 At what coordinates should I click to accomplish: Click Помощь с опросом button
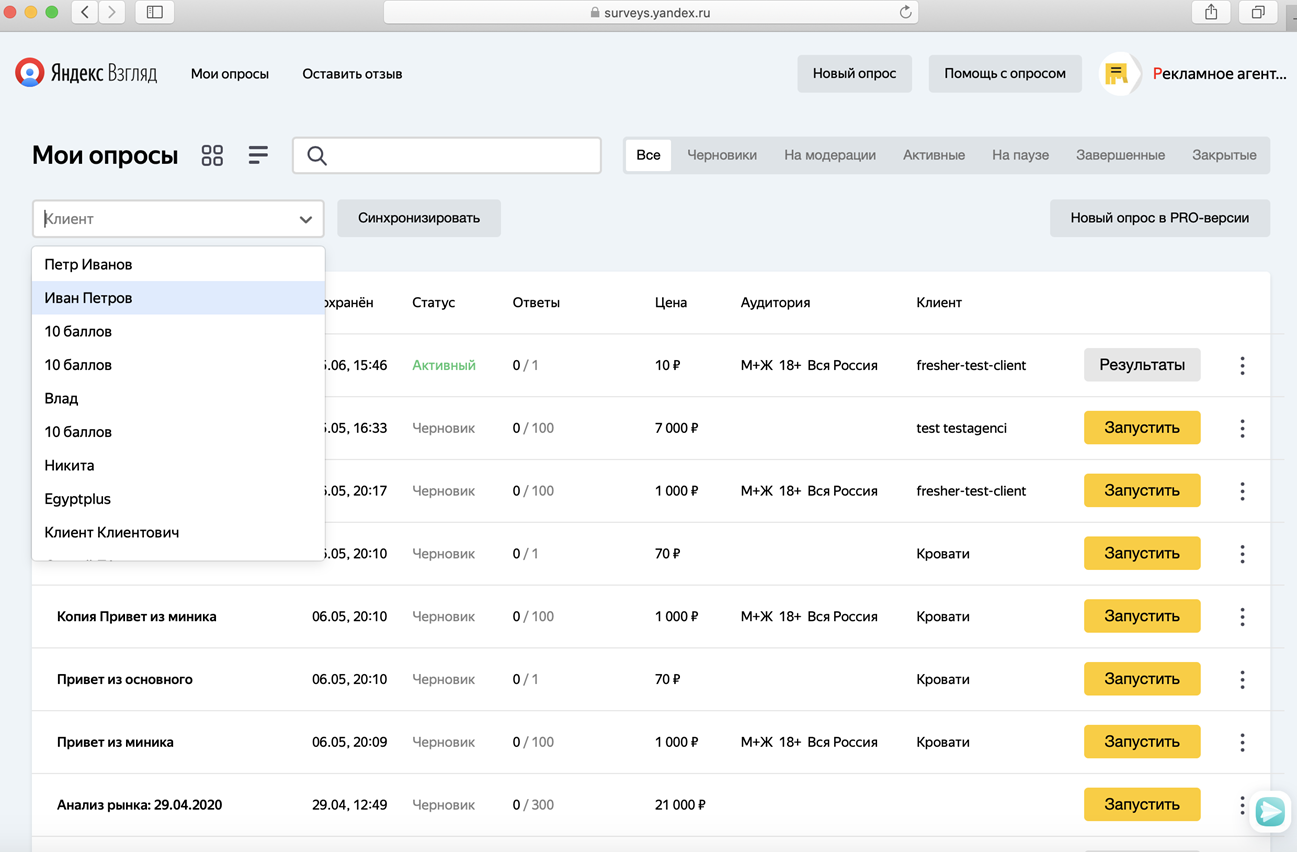click(x=1005, y=74)
